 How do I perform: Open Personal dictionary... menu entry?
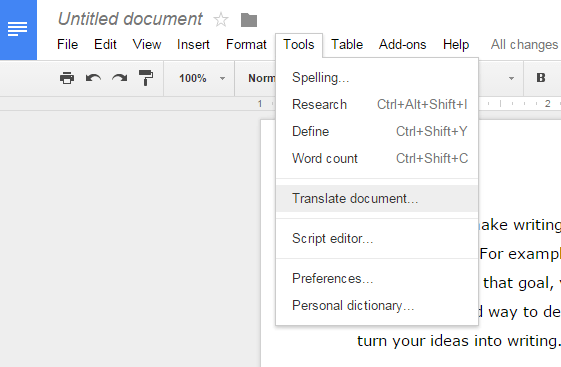(x=377, y=305)
